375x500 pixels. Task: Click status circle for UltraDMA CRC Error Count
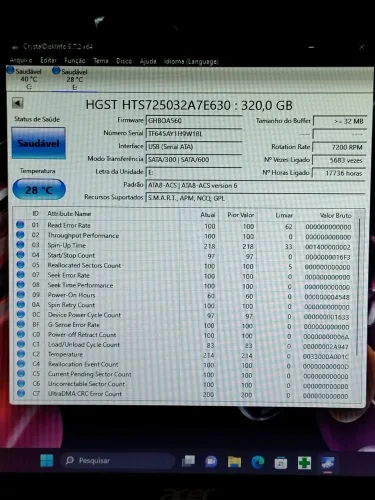(x=21, y=393)
